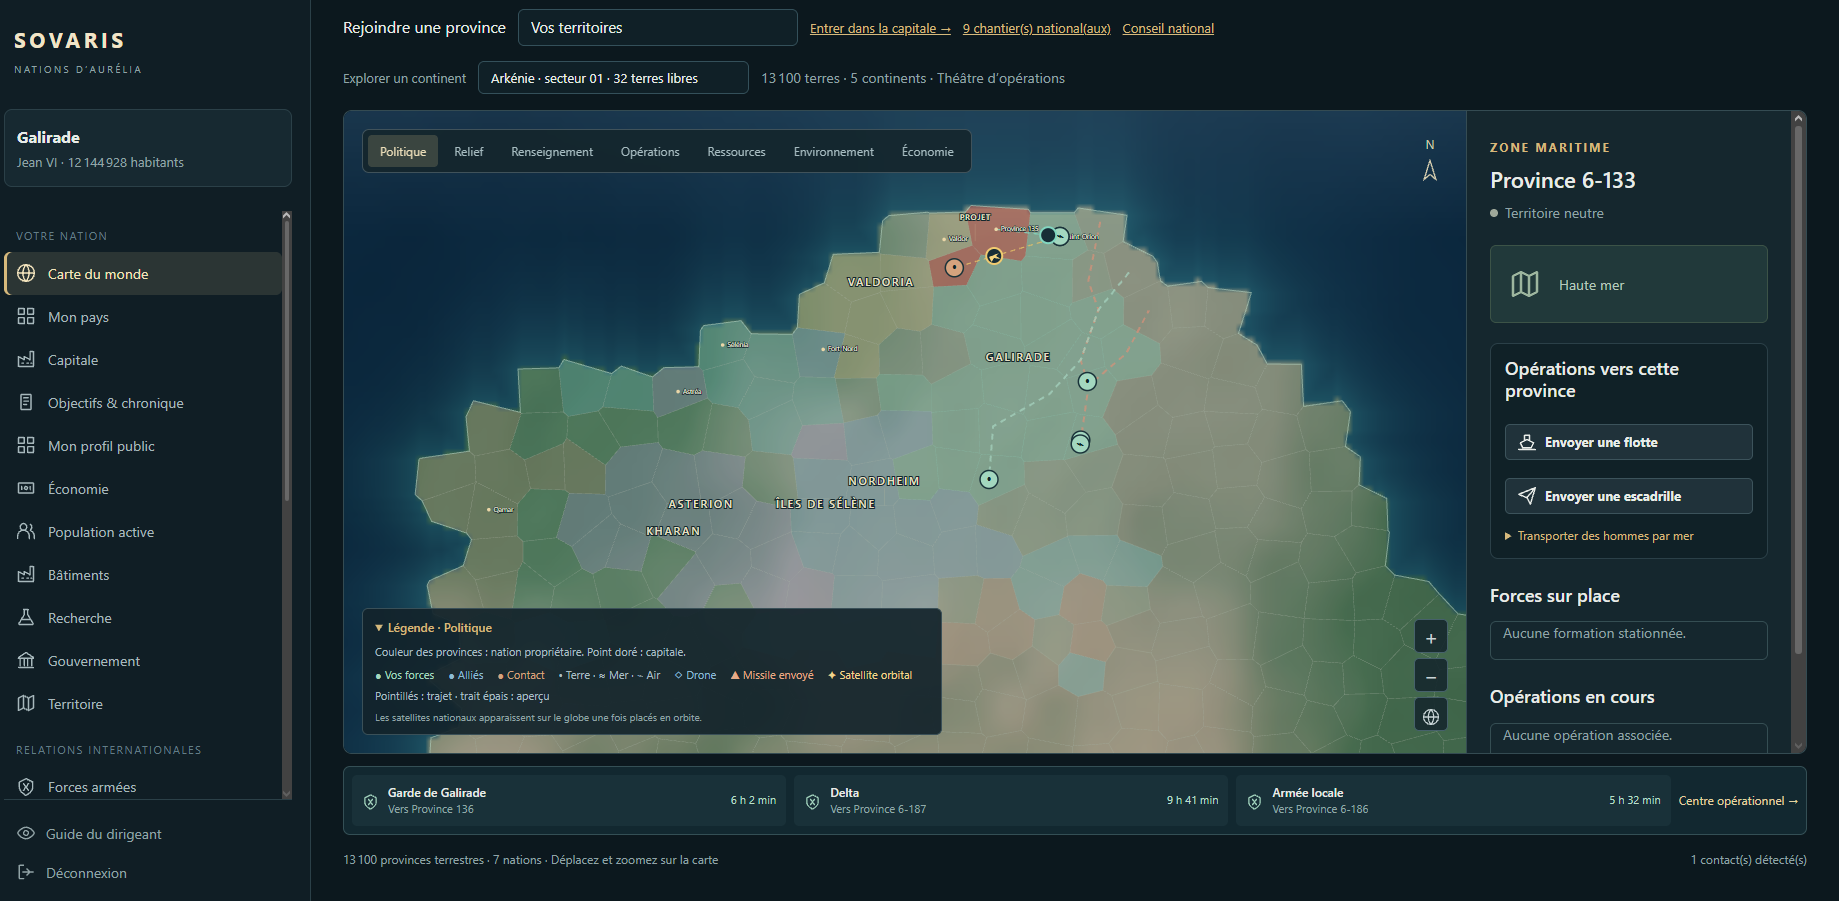Open Économie in the sidebar
The image size is (1839, 901).
coord(143,489)
